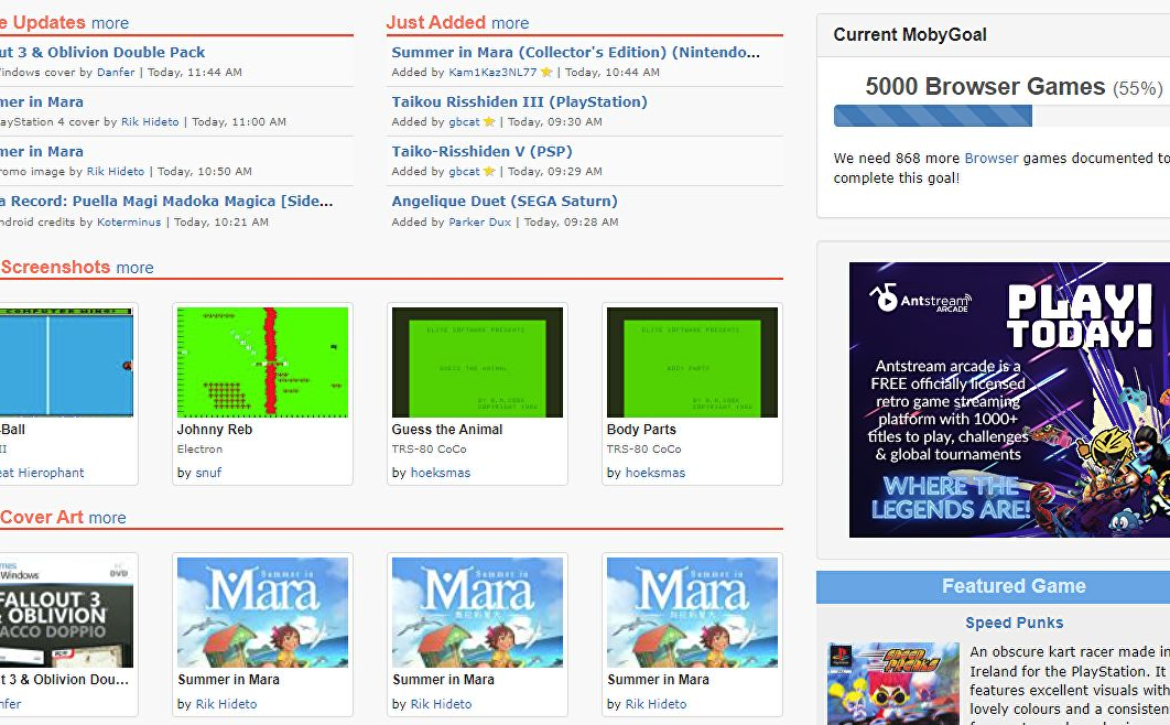Screen dimensions: 1170x725
Task: View Rik Hideto's profile at 10:50 AM update
Action: click(x=116, y=171)
